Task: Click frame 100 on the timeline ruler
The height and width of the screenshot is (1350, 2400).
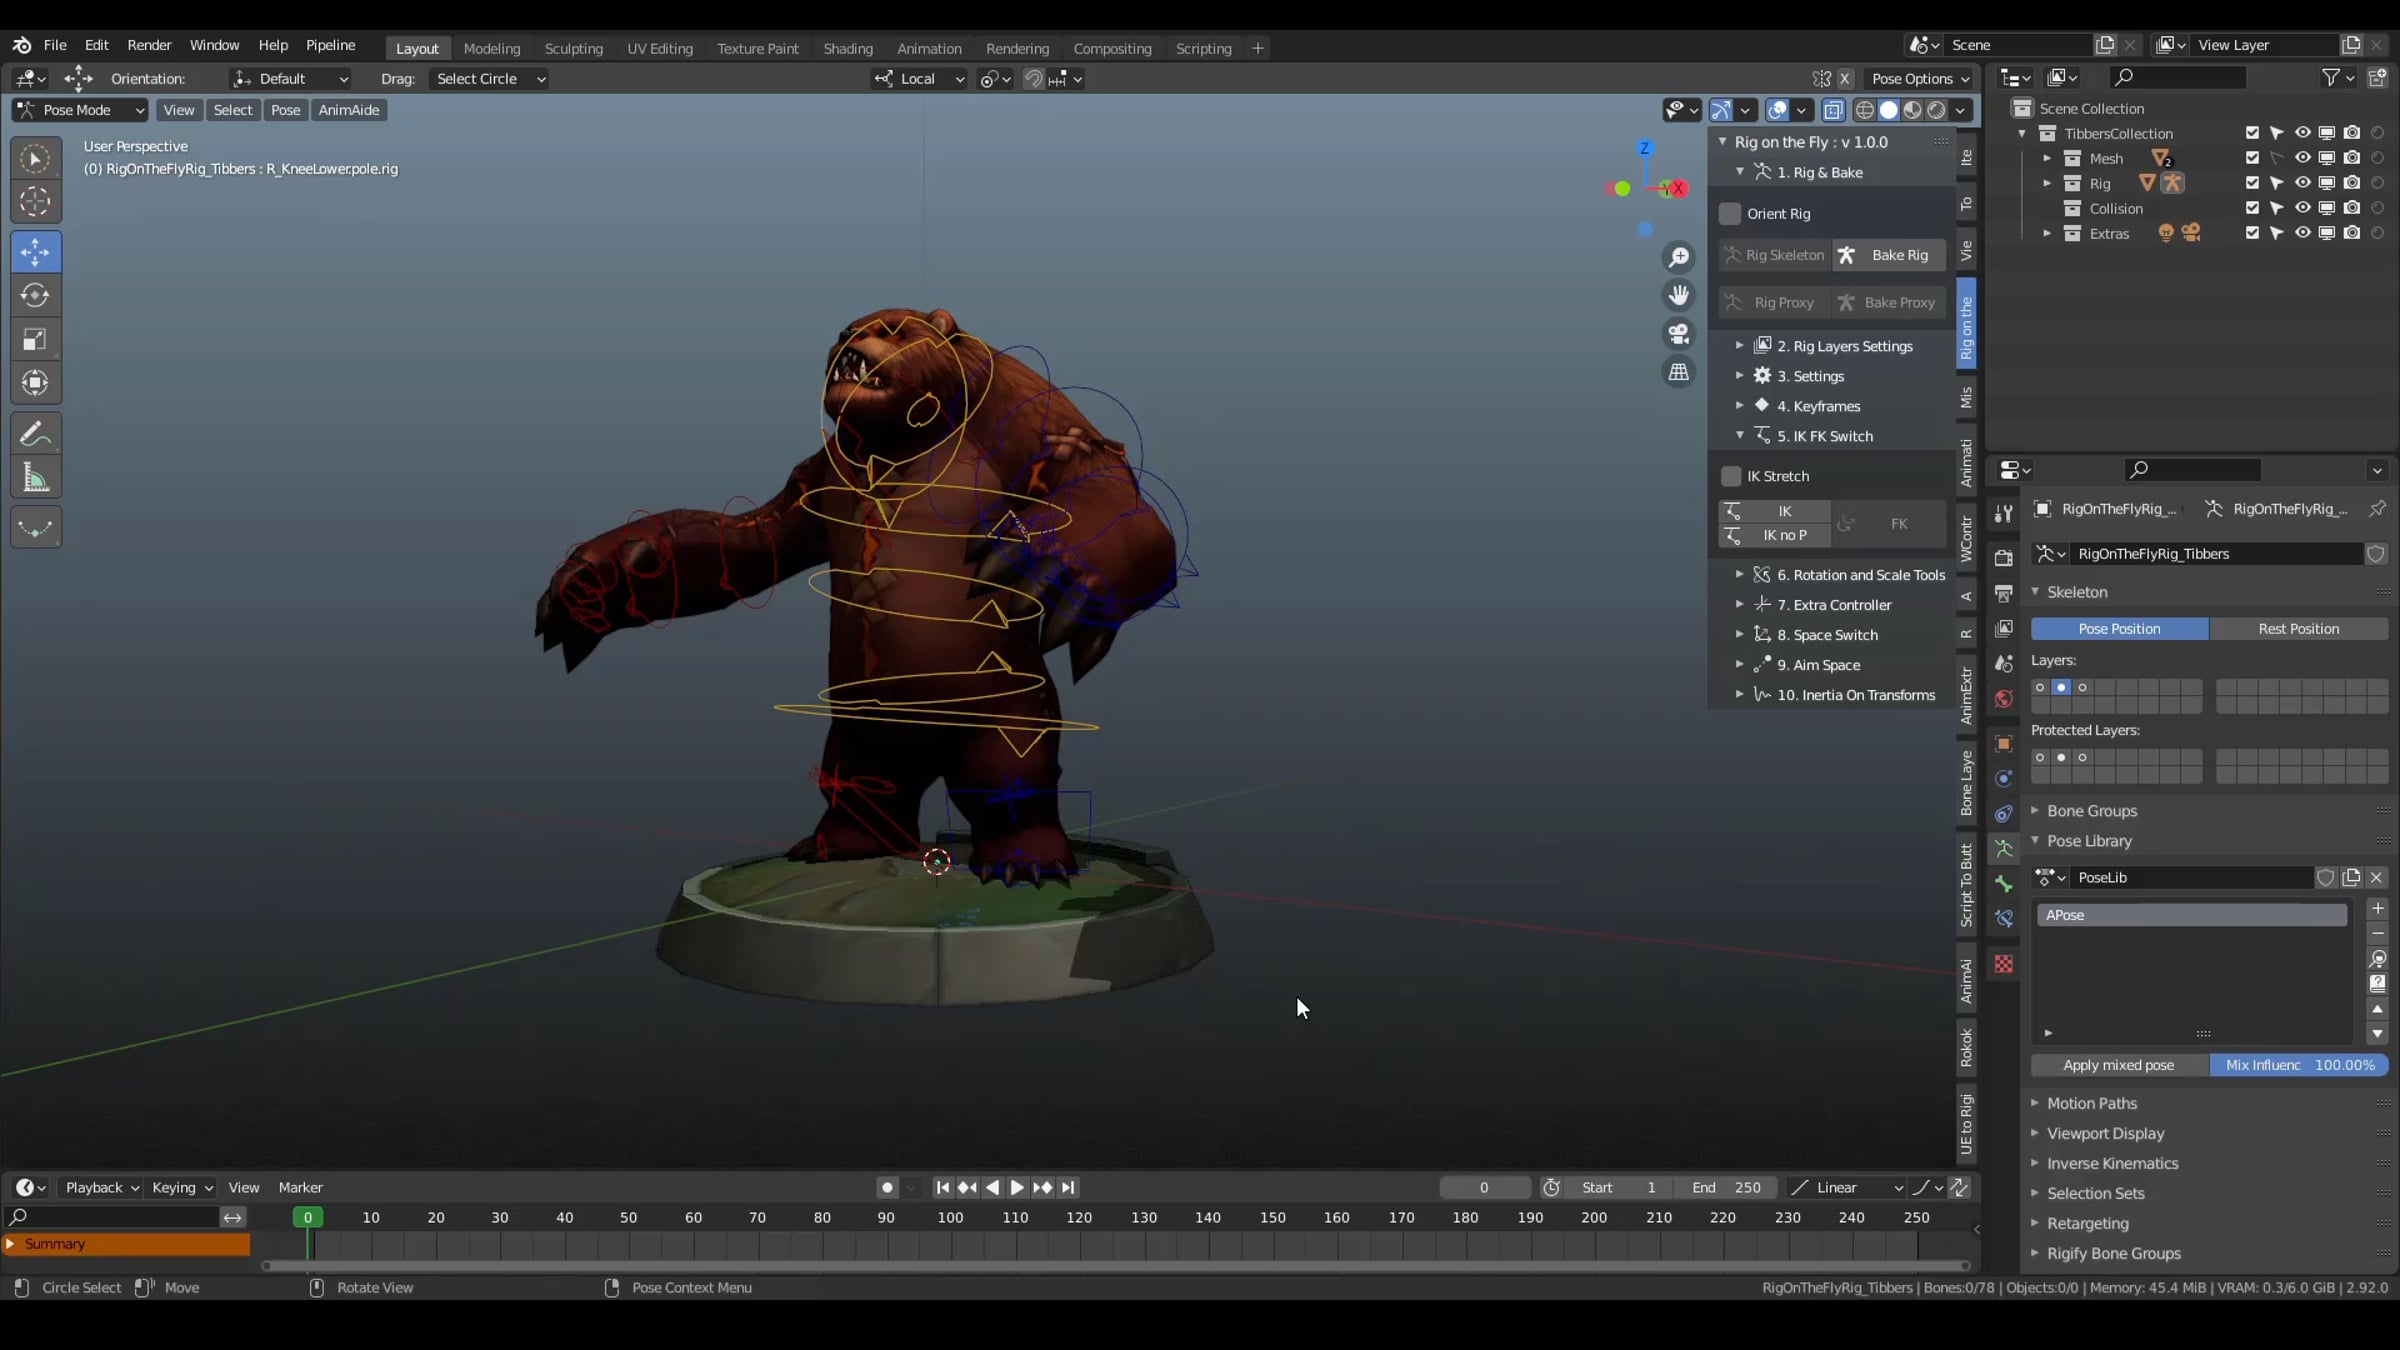Action: pos(950,1217)
